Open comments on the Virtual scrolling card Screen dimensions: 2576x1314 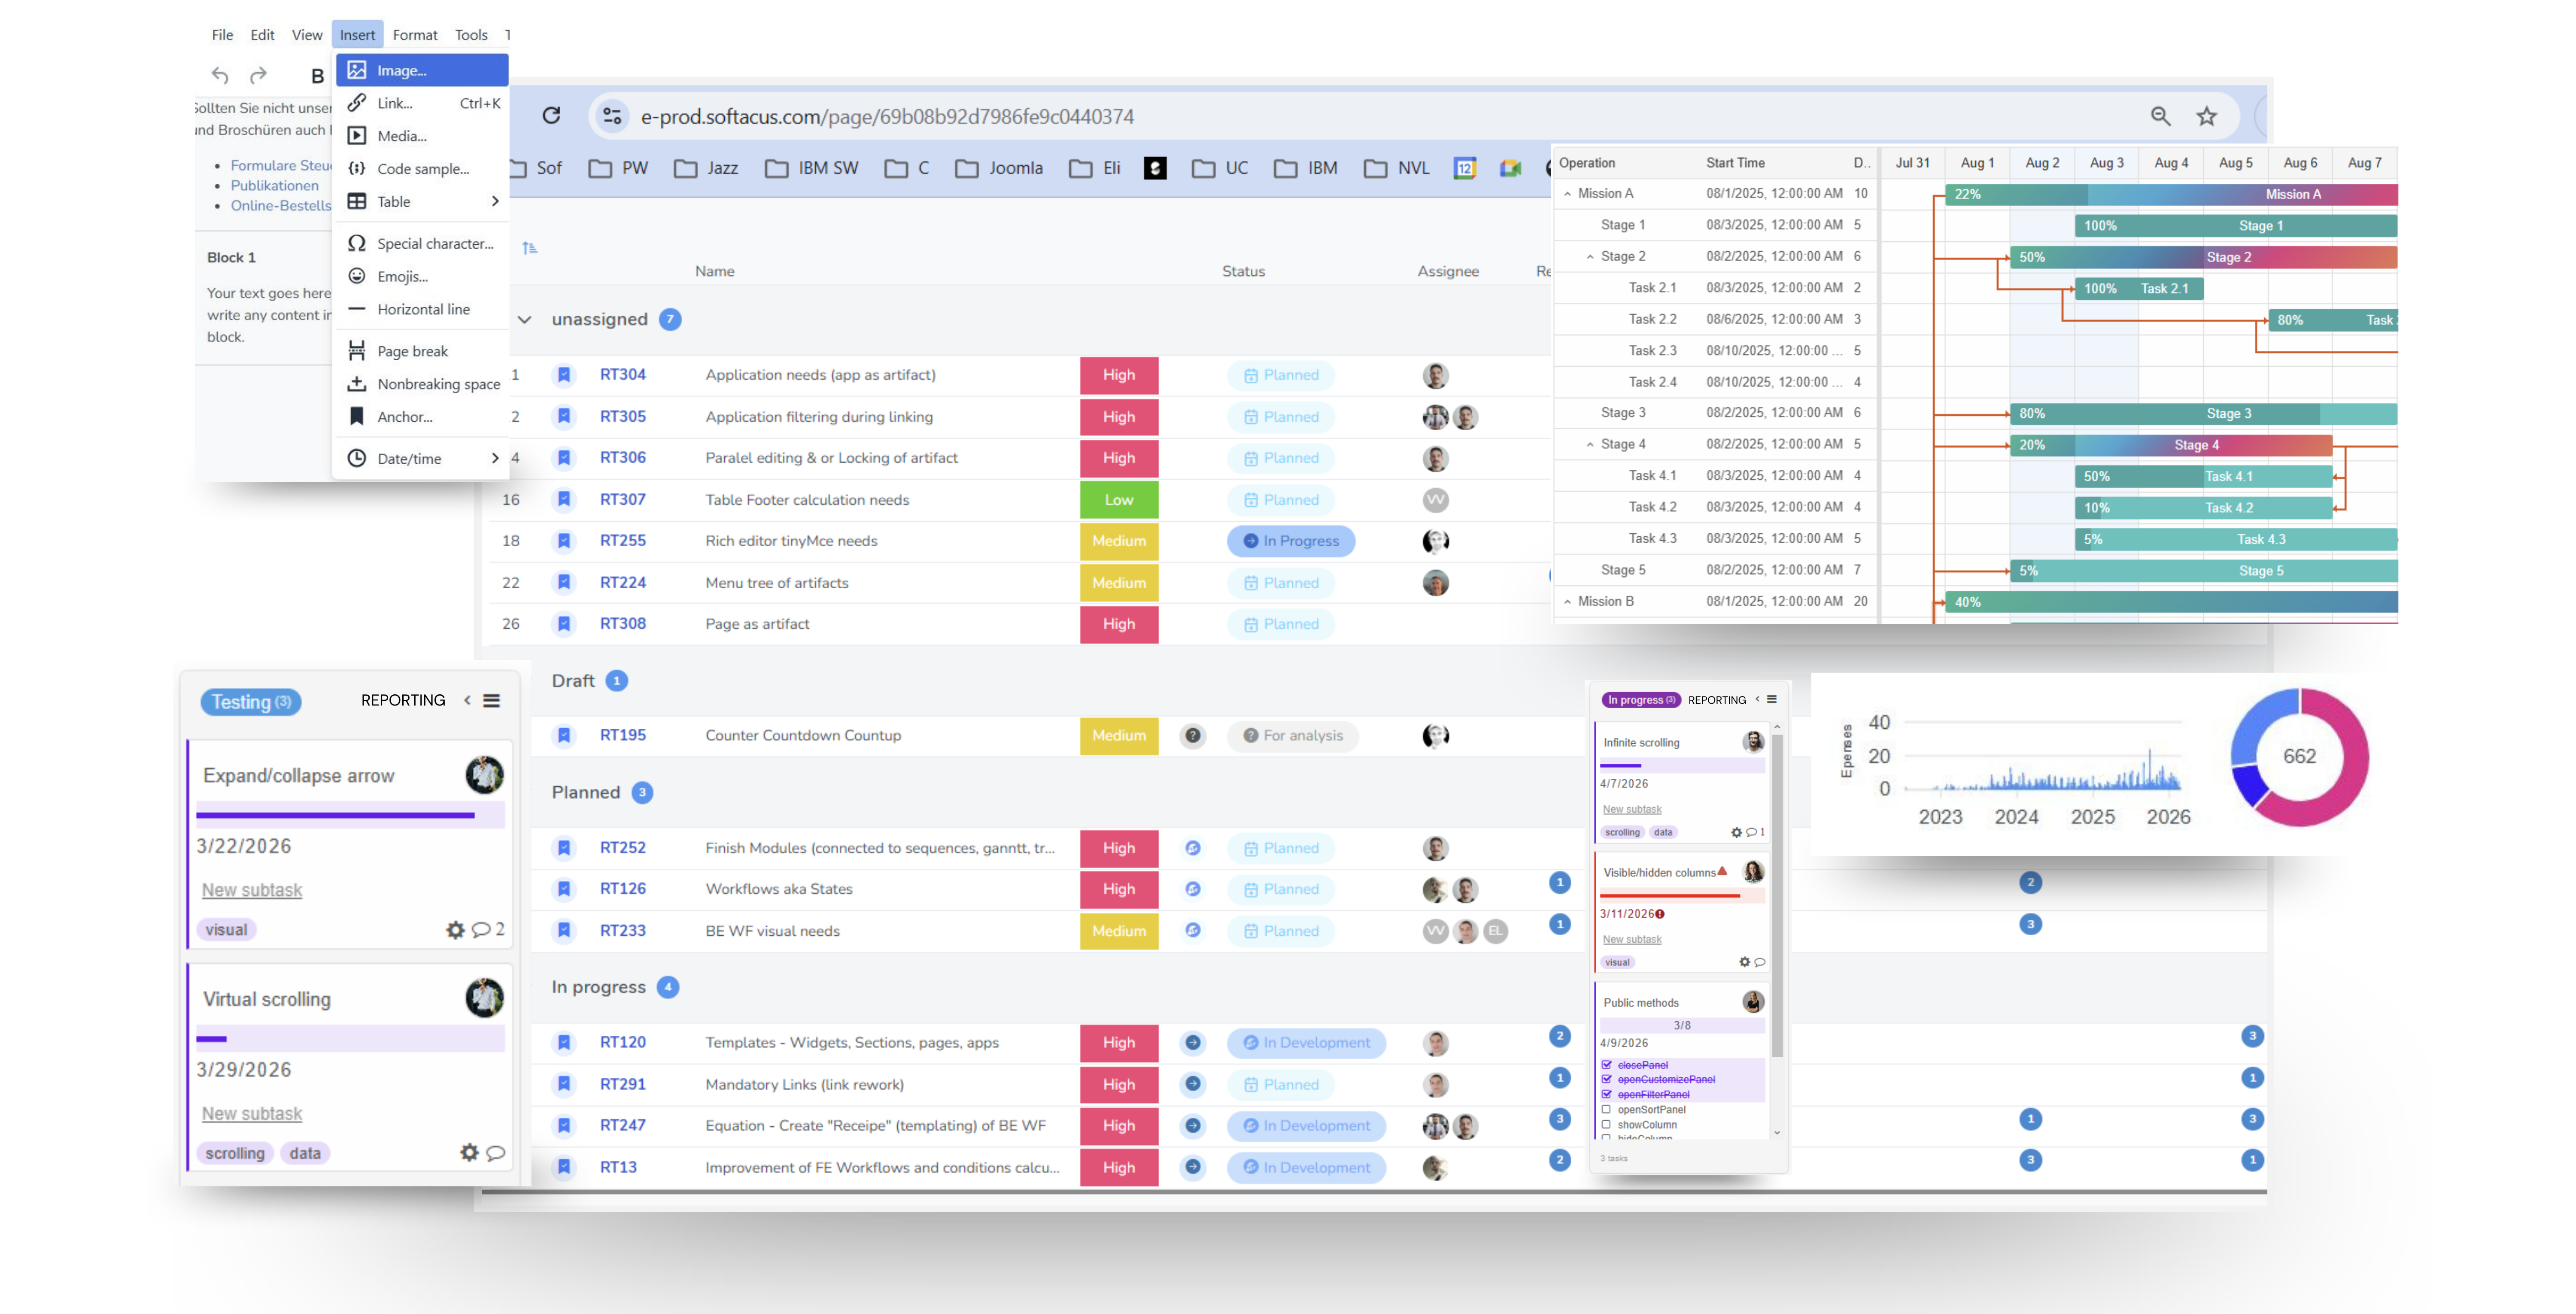(x=495, y=1153)
